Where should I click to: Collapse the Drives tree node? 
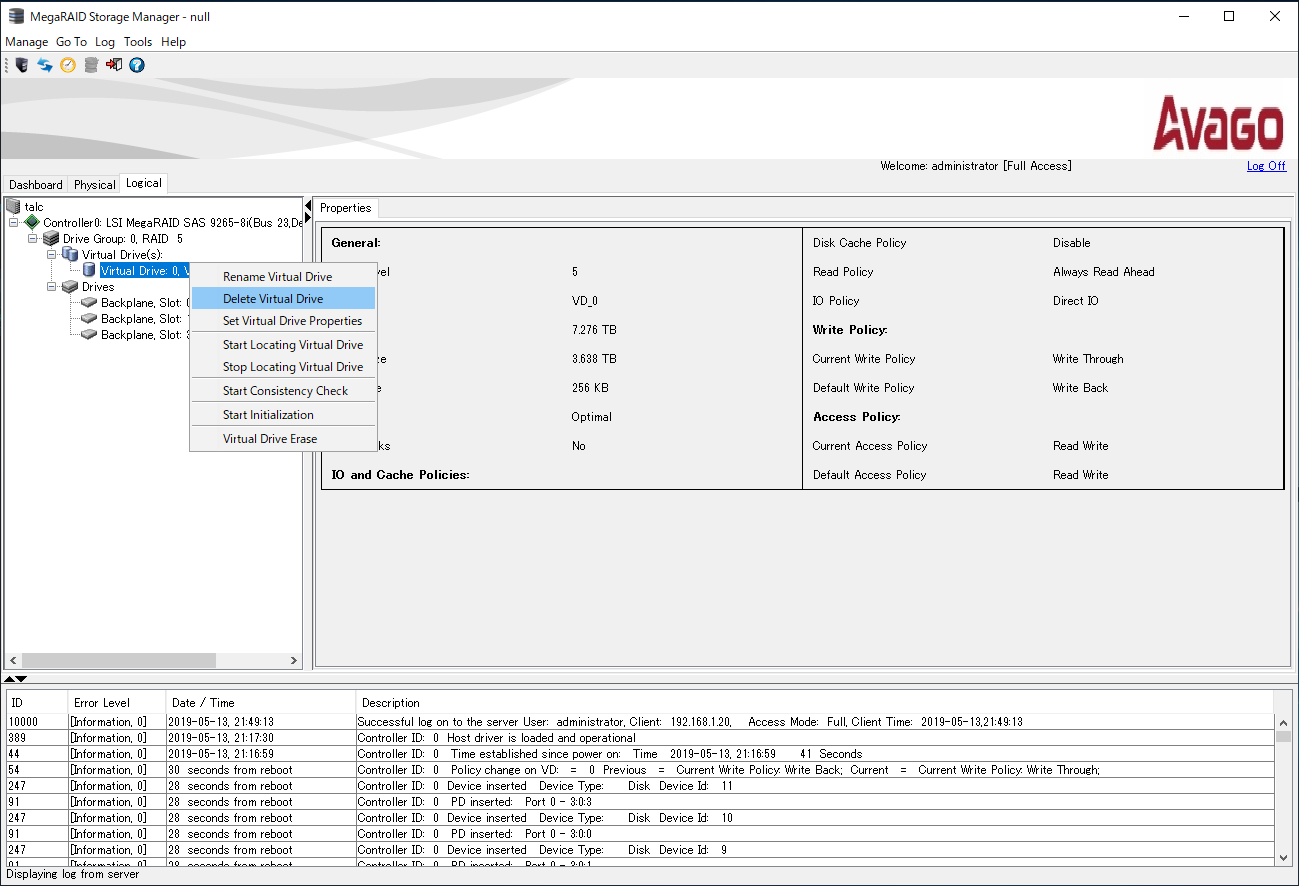click(52, 287)
